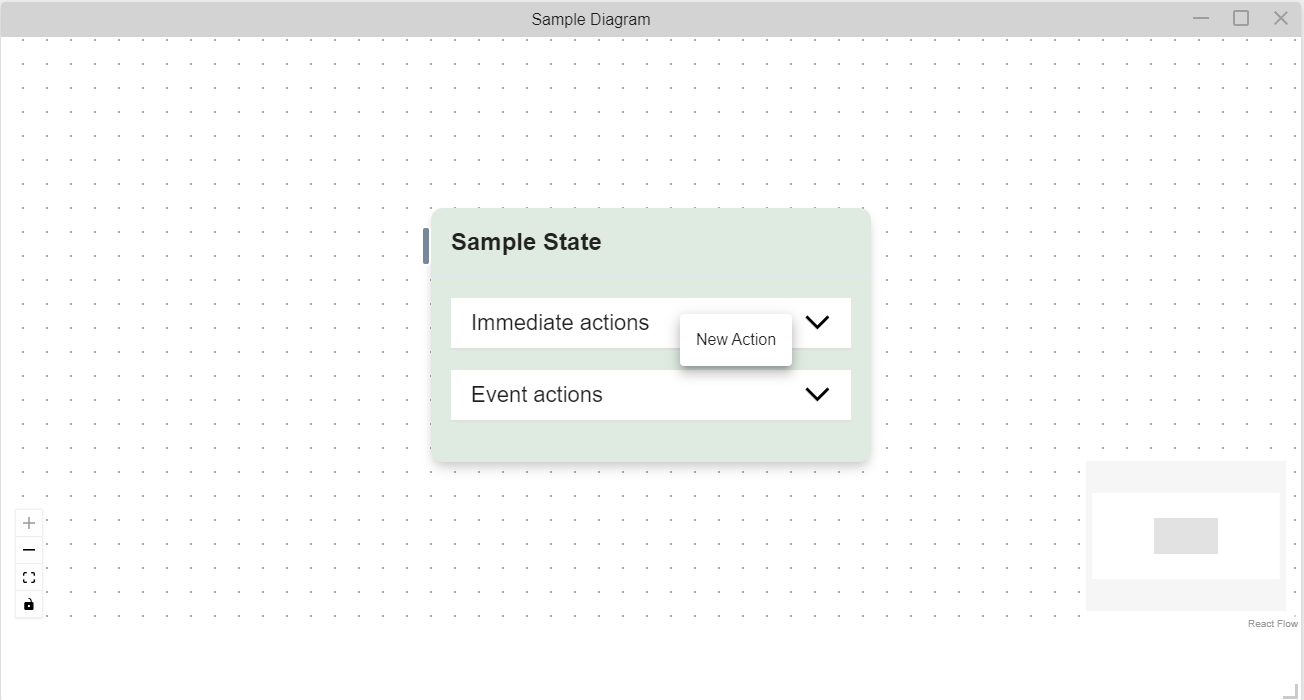The image size is (1304, 700).
Task: Maximize the Sample Diagram window
Action: (1241, 18)
